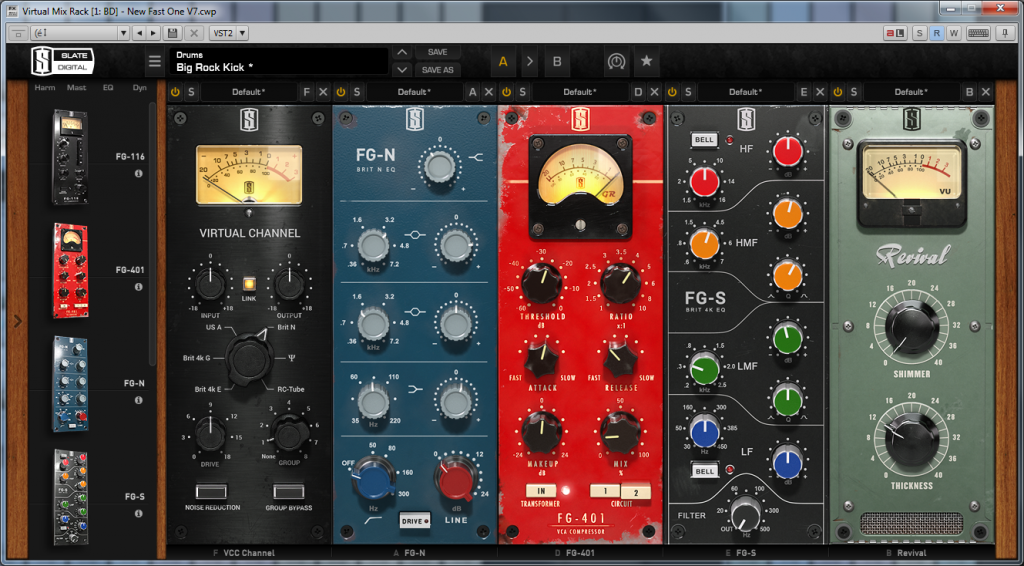1024x566 pixels.
Task: Switch to the Dyn module category tab
Action: click(140, 87)
